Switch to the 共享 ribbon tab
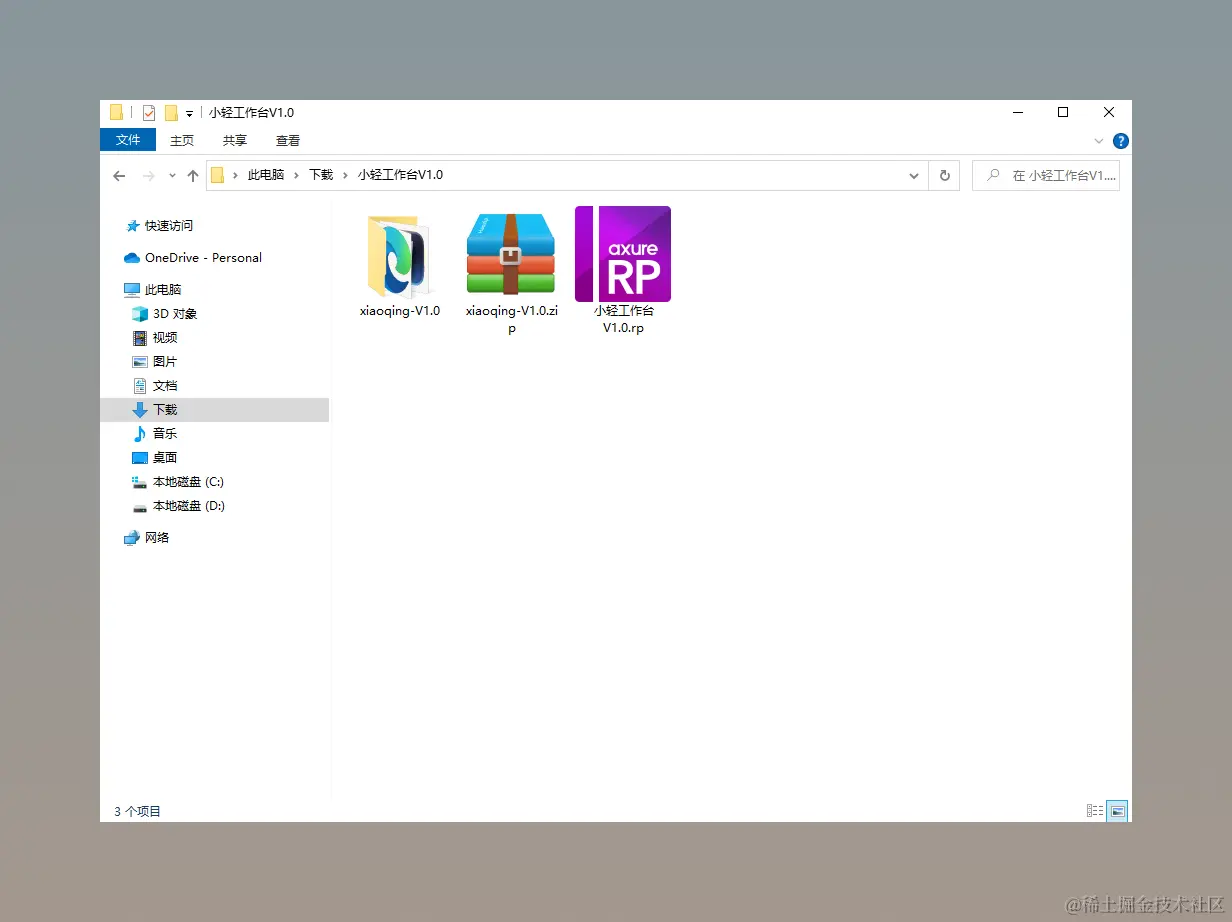 (x=235, y=141)
